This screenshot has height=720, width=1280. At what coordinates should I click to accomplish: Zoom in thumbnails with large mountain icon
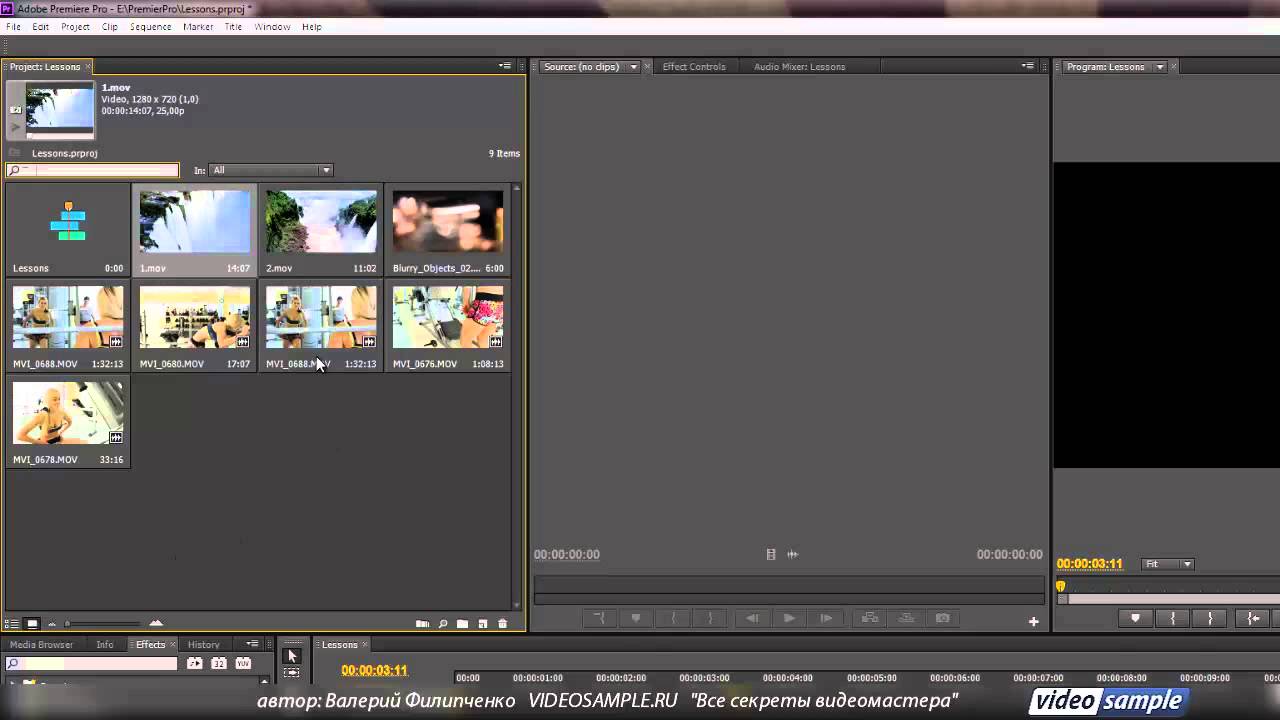[x=156, y=623]
